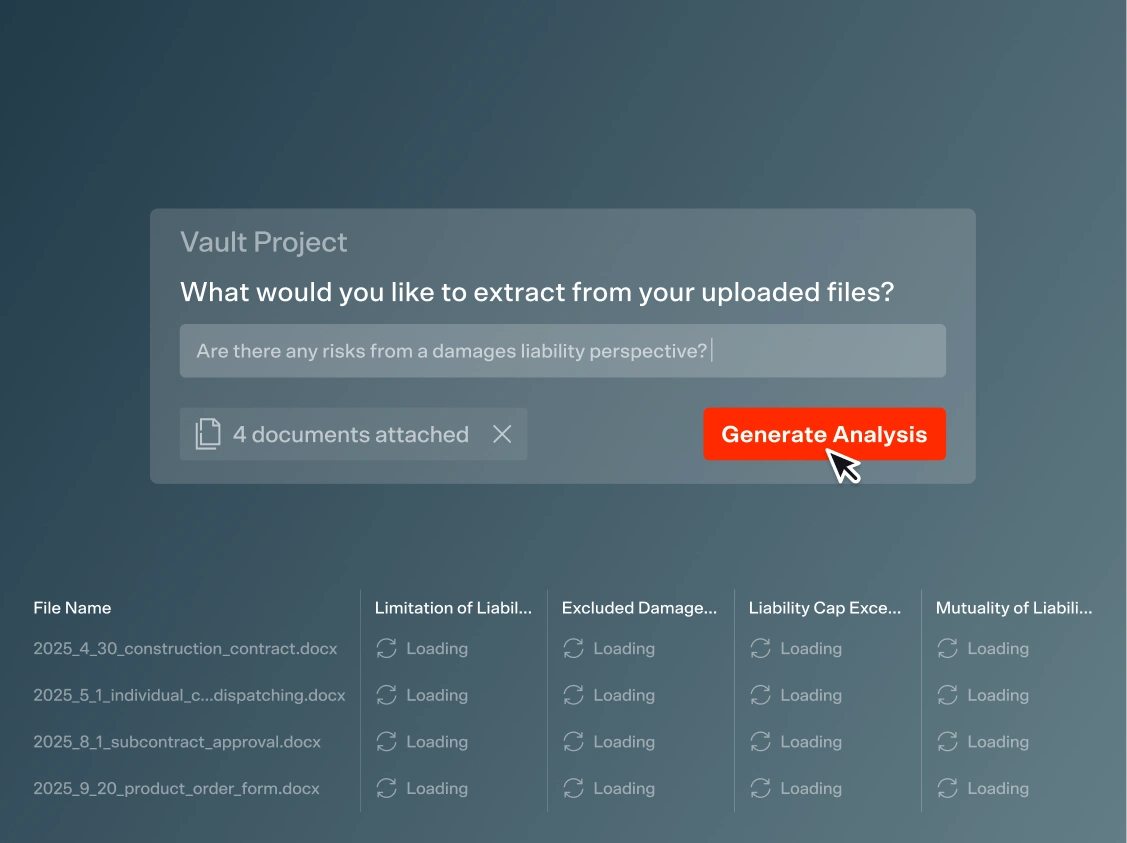The image size is (1127, 843).
Task: Click loading spinner for construction_contract Mutuality column
Action: [947, 648]
